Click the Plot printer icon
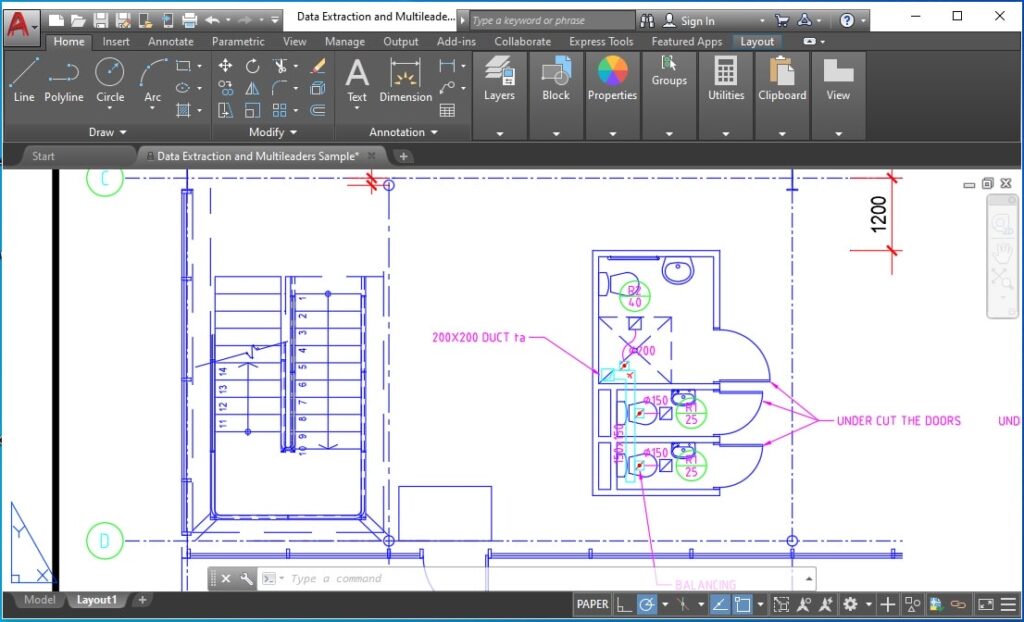Screen dimensions: 1024x622 pyautogui.click(x=189, y=20)
